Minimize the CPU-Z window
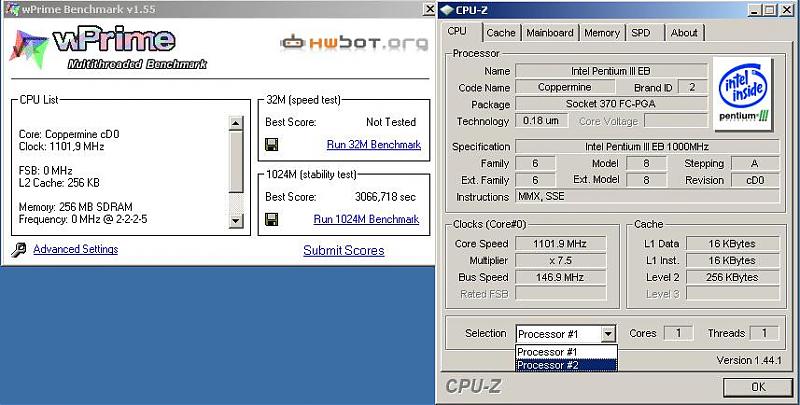The height and width of the screenshot is (405, 800). (x=756, y=10)
